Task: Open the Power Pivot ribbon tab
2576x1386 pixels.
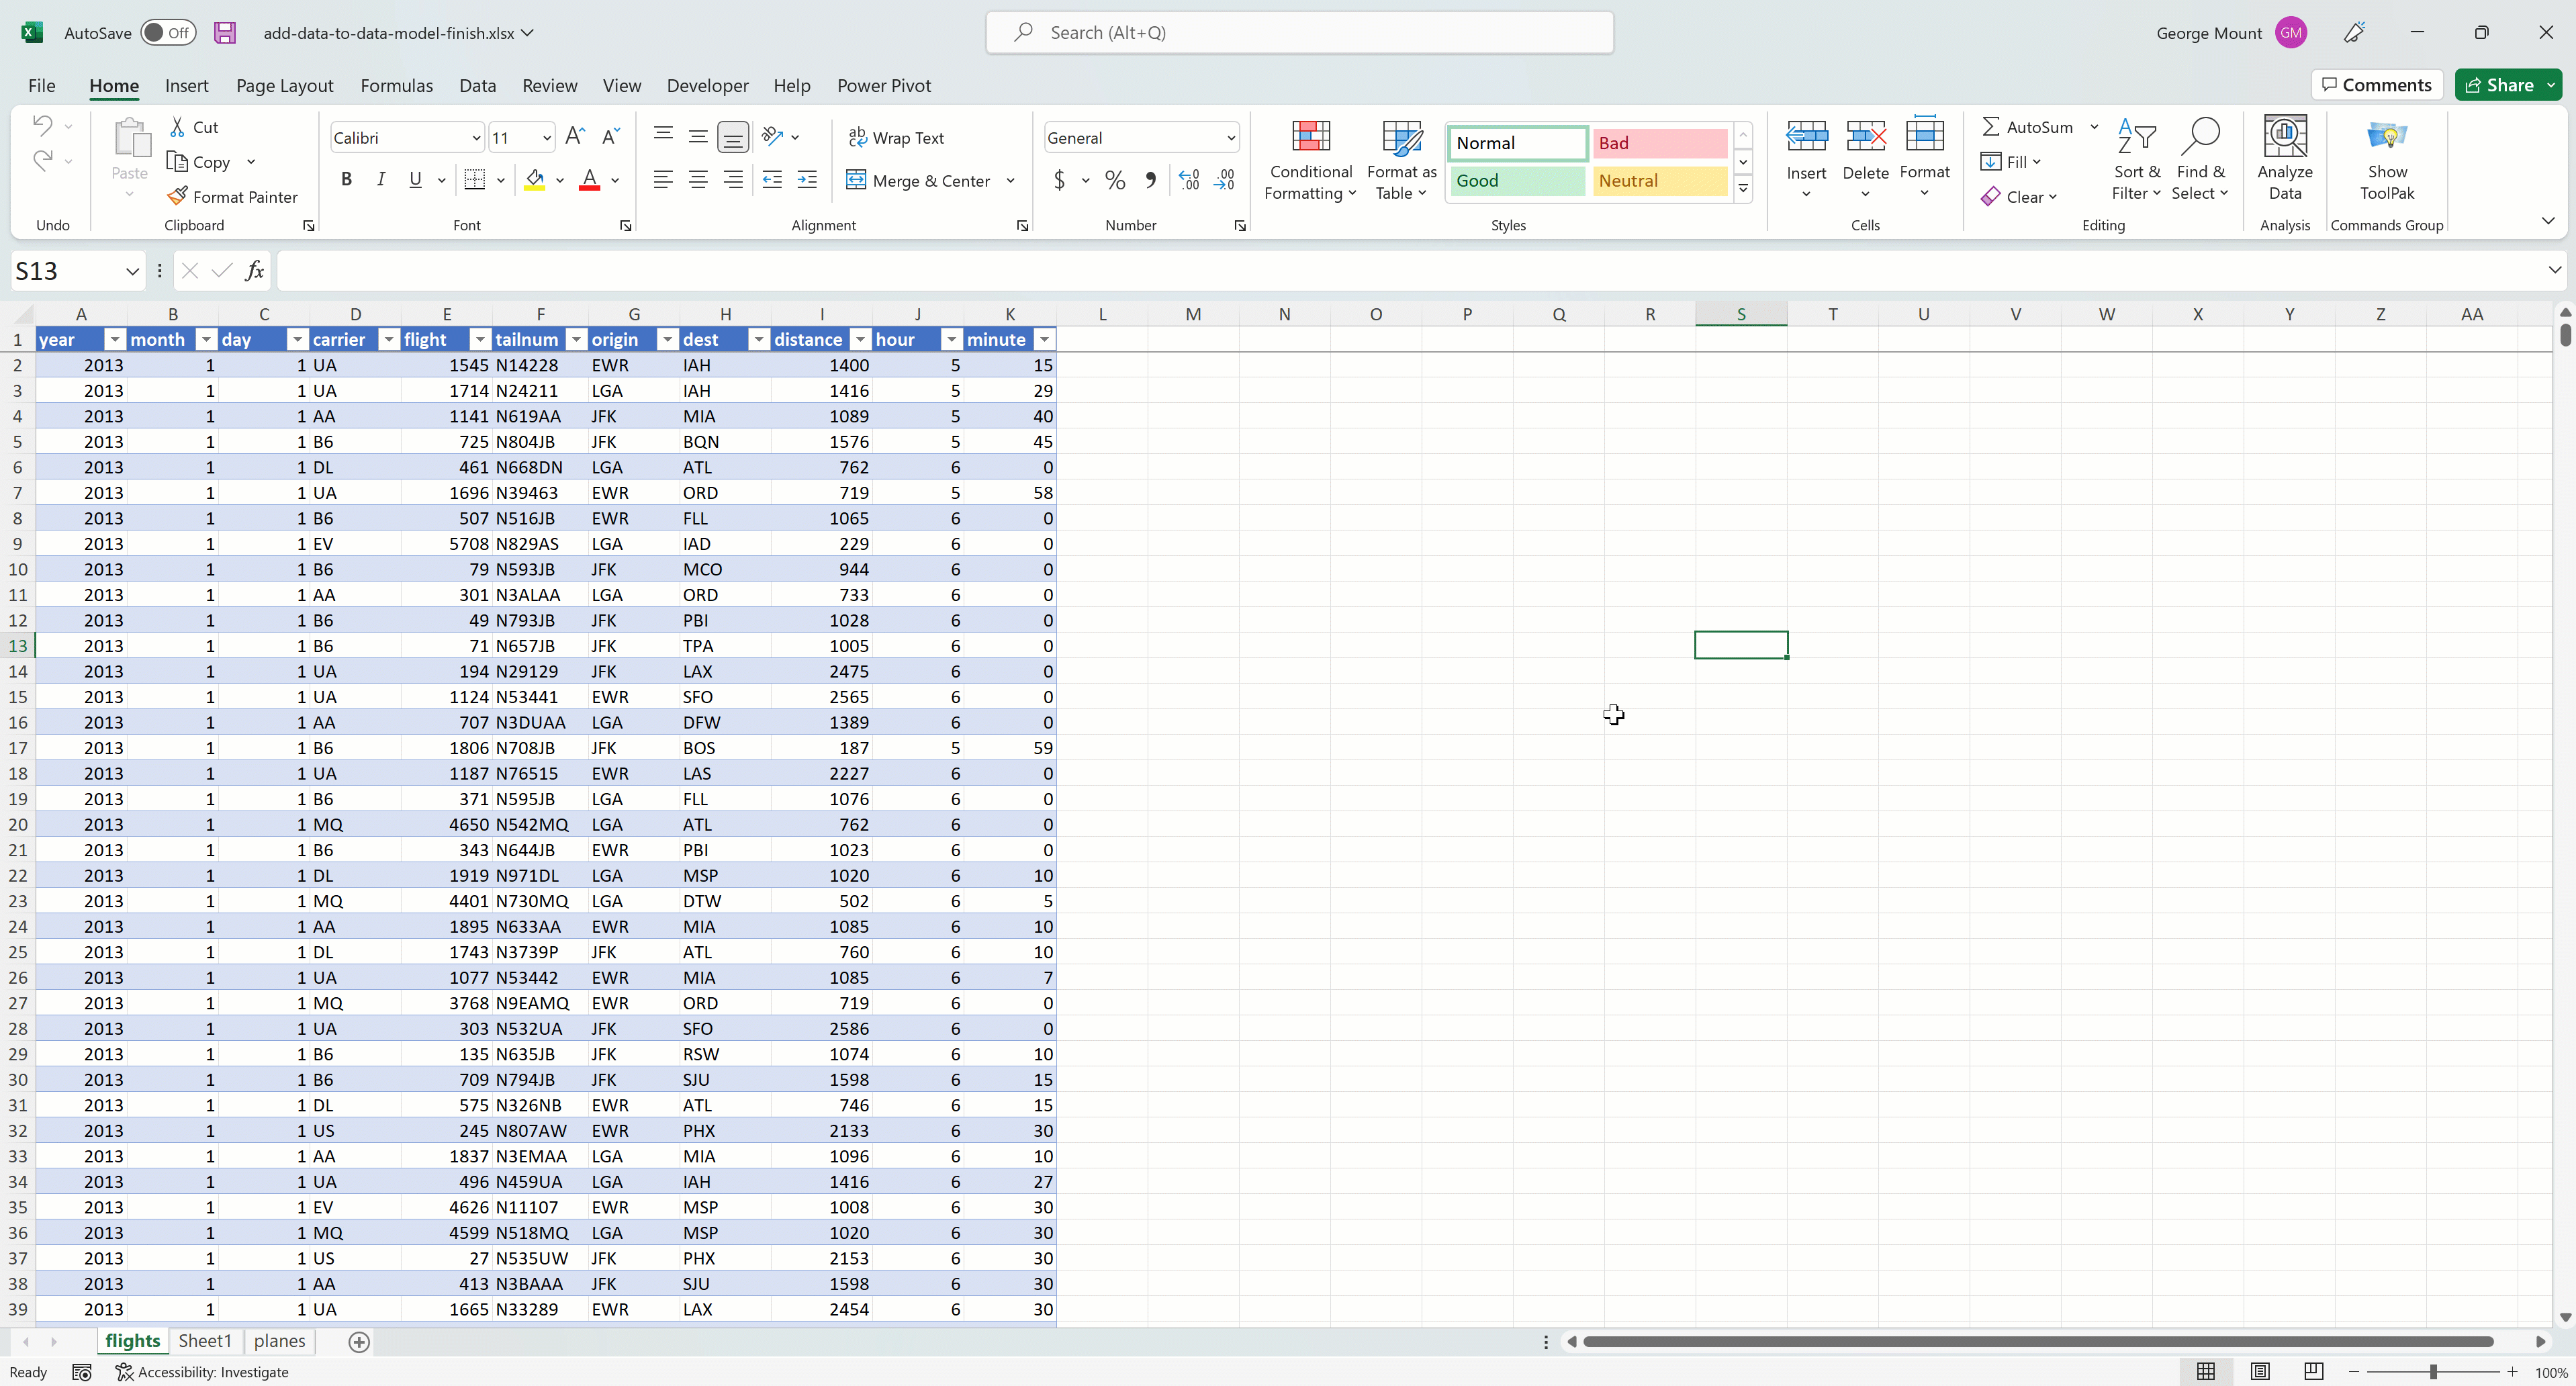Action: click(883, 86)
